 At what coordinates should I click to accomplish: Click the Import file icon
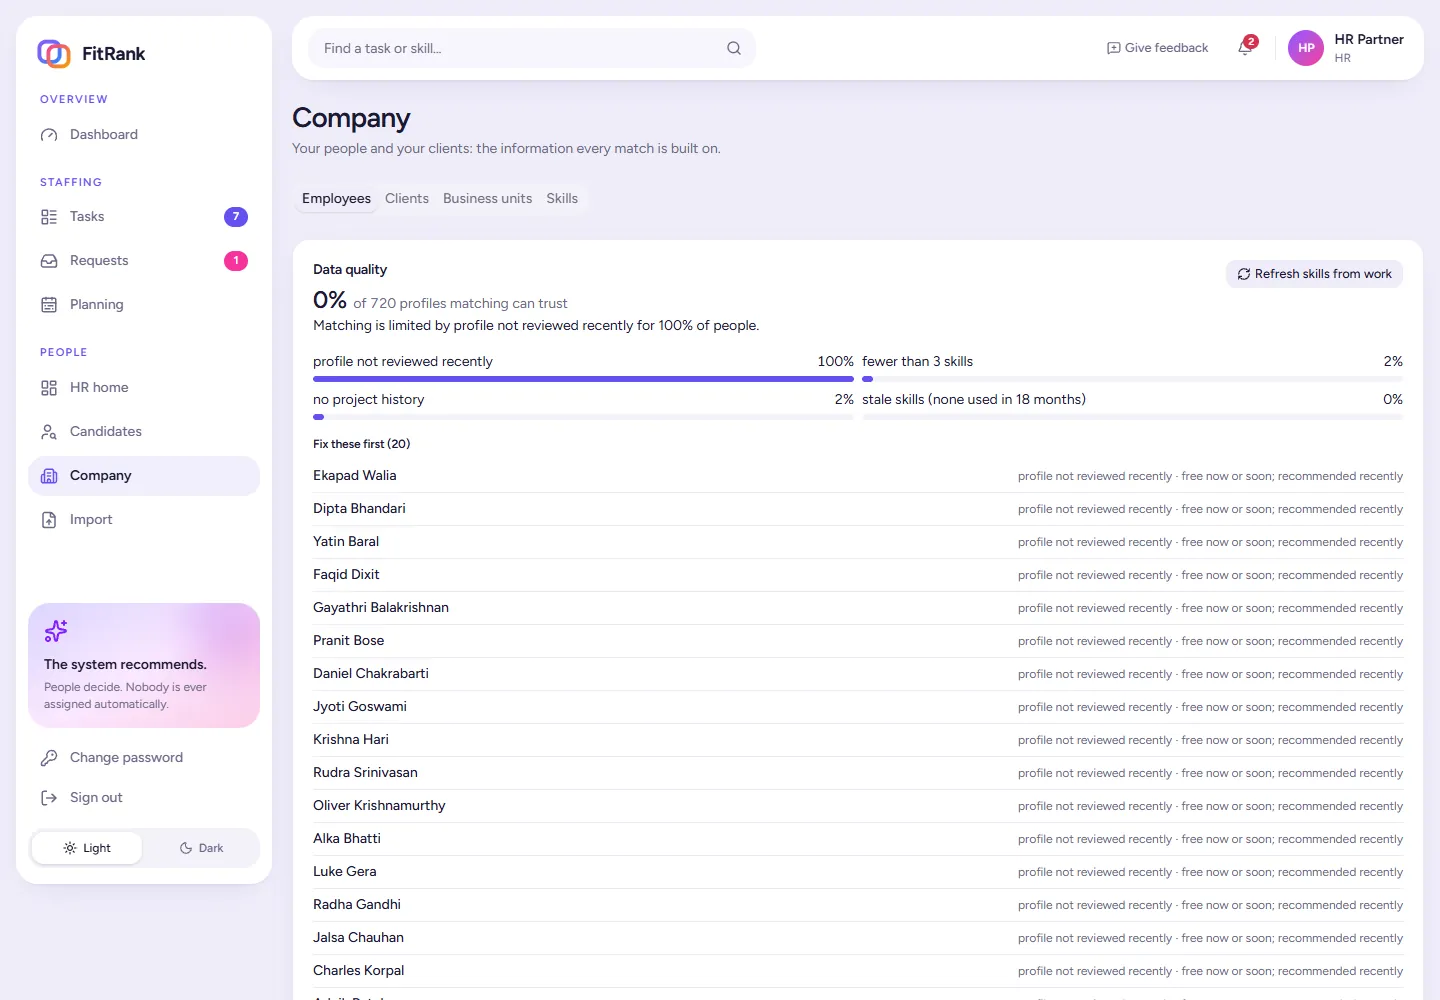tap(49, 520)
